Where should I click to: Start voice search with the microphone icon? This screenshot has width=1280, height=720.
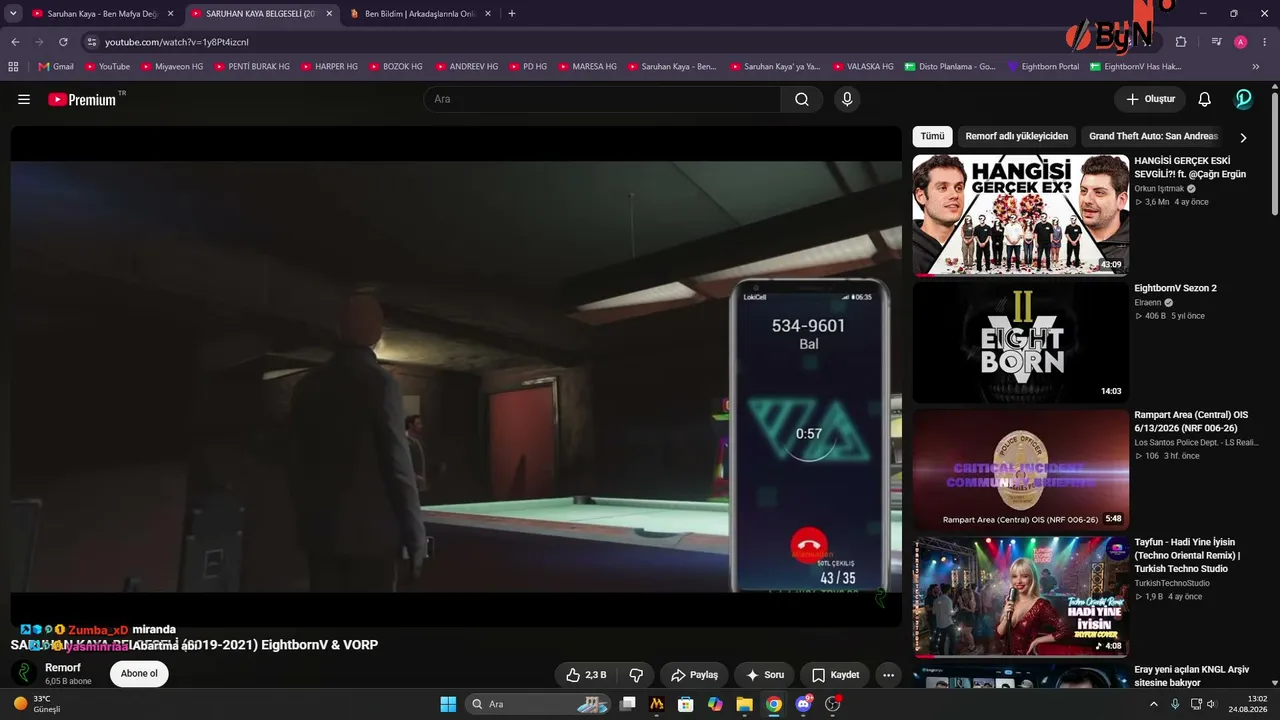click(x=847, y=99)
